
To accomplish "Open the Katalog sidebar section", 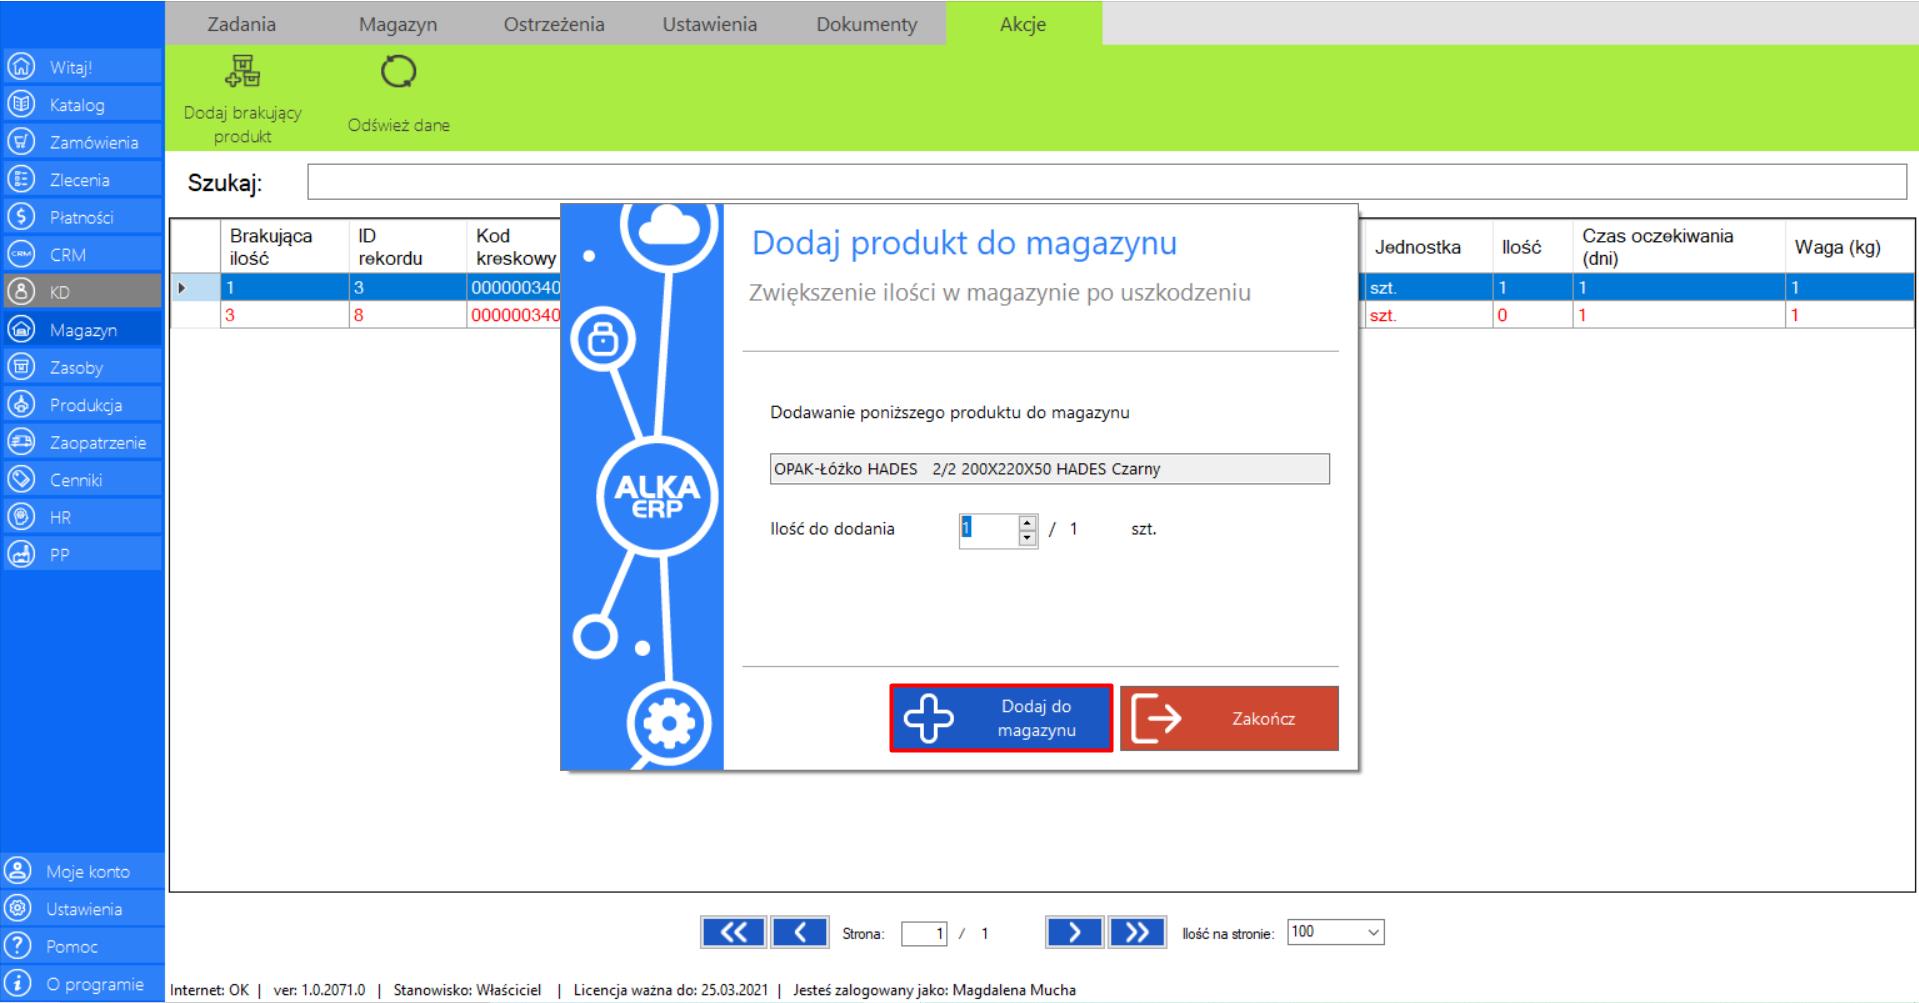I will 78,105.
